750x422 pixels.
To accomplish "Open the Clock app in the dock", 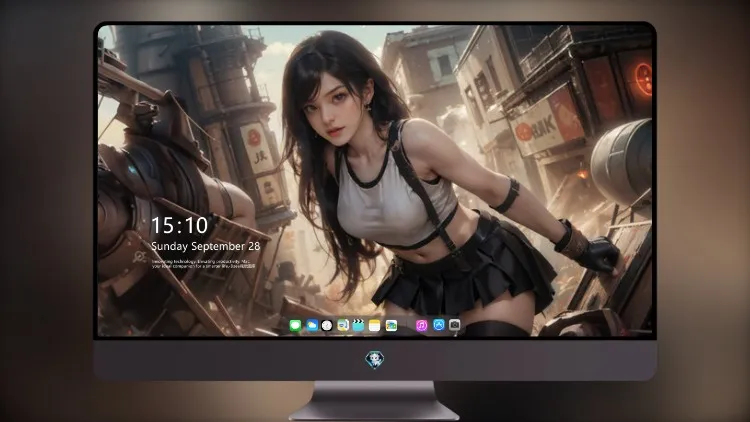I will [x=327, y=326].
